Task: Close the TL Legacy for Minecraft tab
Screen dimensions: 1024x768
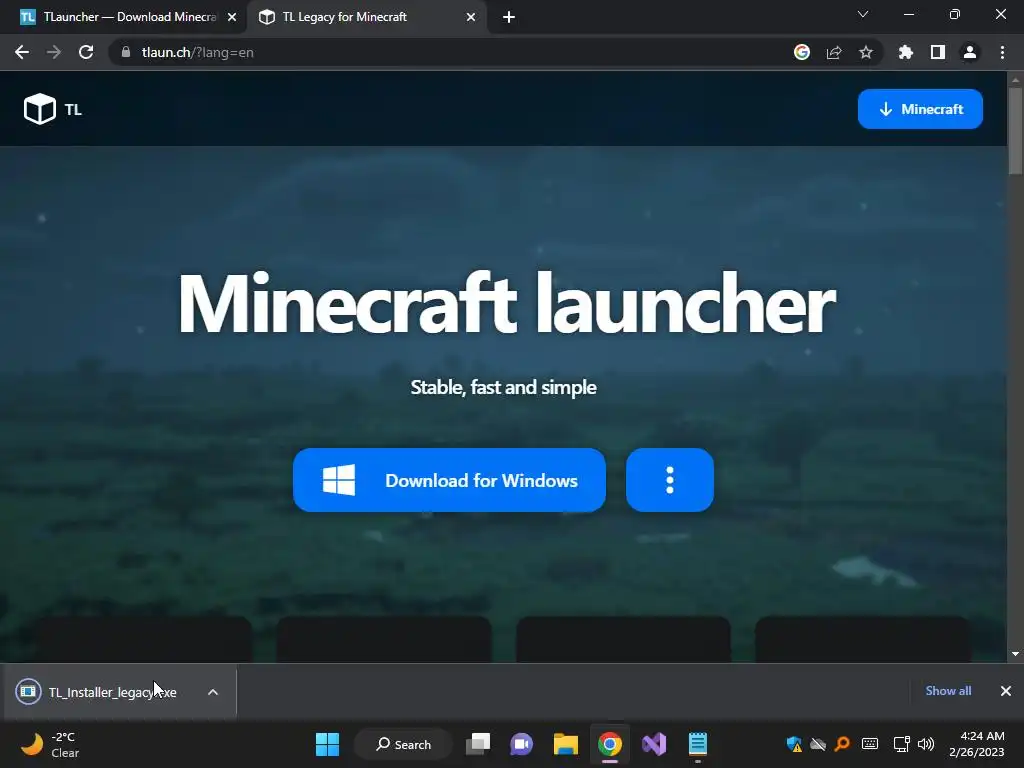Action: pyautogui.click(x=471, y=18)
